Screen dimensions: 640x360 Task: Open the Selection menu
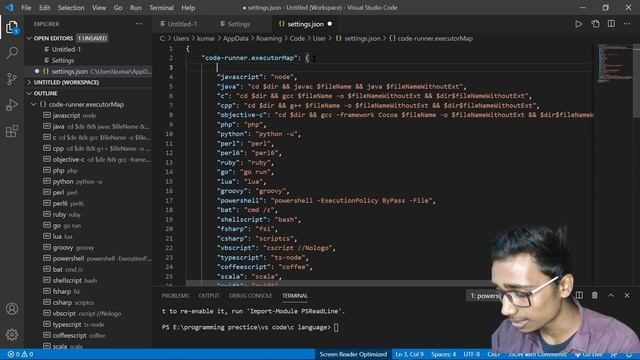(71, 8)
